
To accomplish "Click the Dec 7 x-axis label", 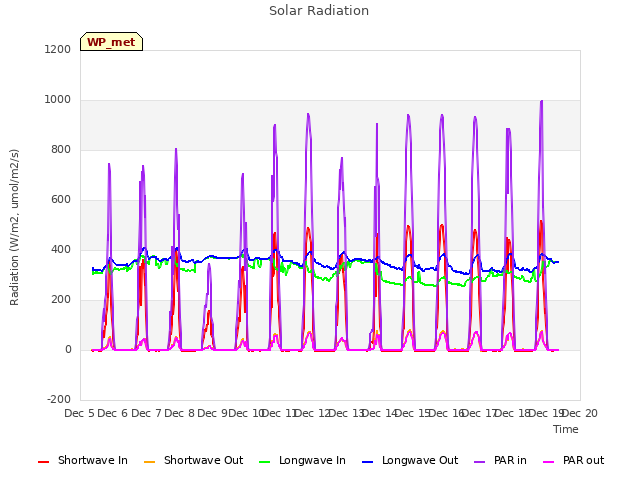I will click(146, 413).
